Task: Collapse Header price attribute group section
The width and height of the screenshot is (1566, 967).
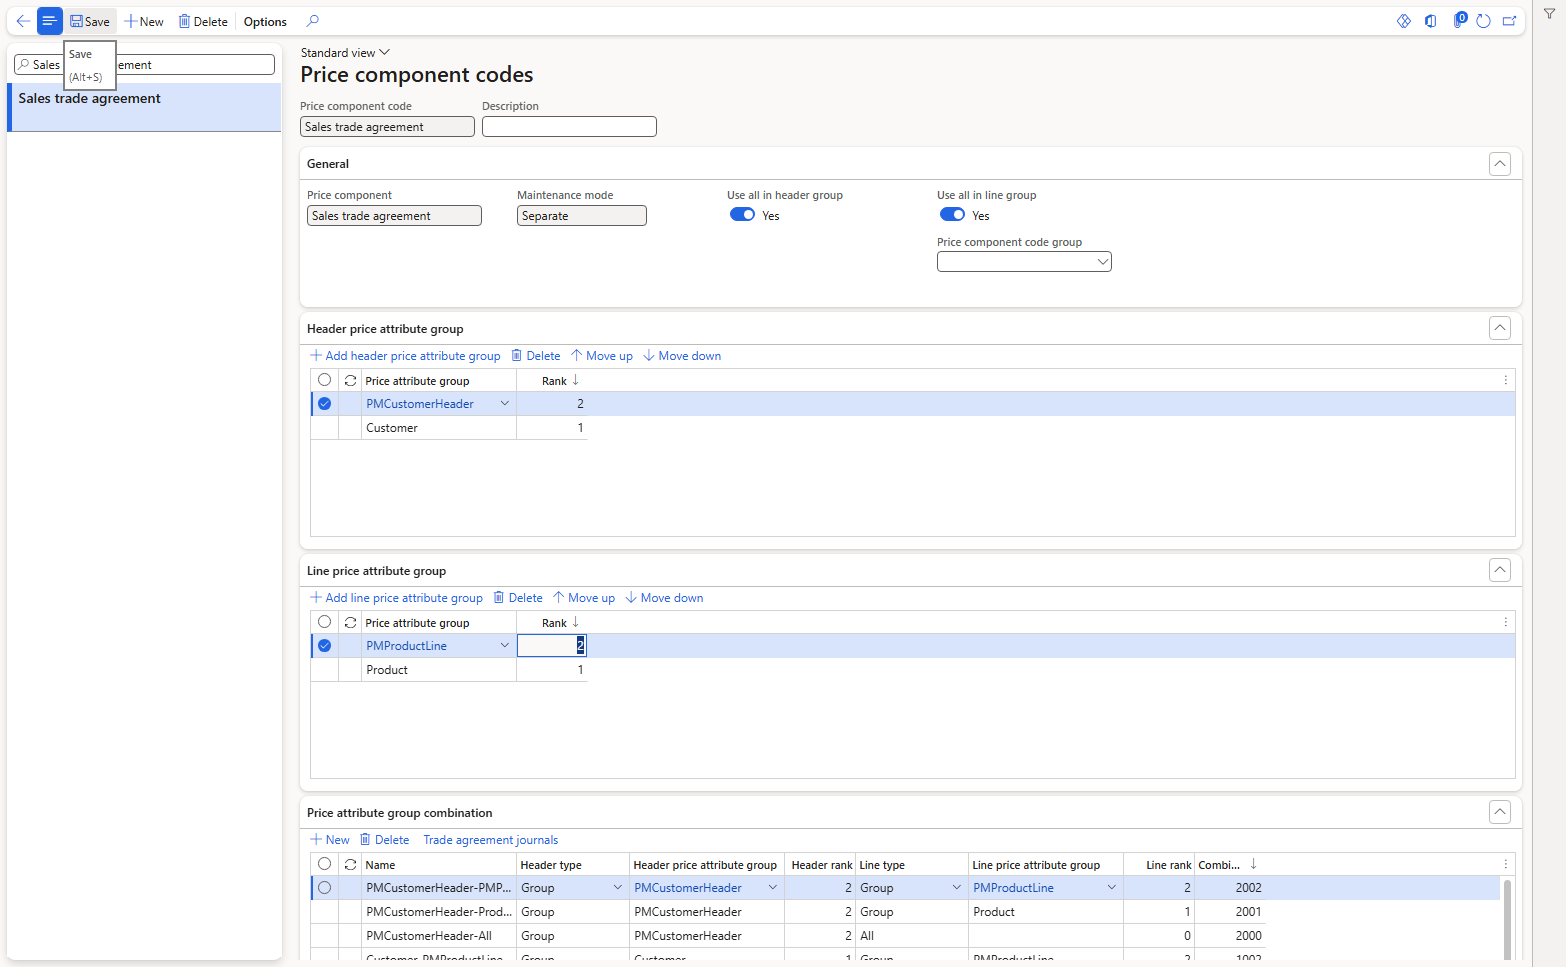Action: (x=1500, y=328)
